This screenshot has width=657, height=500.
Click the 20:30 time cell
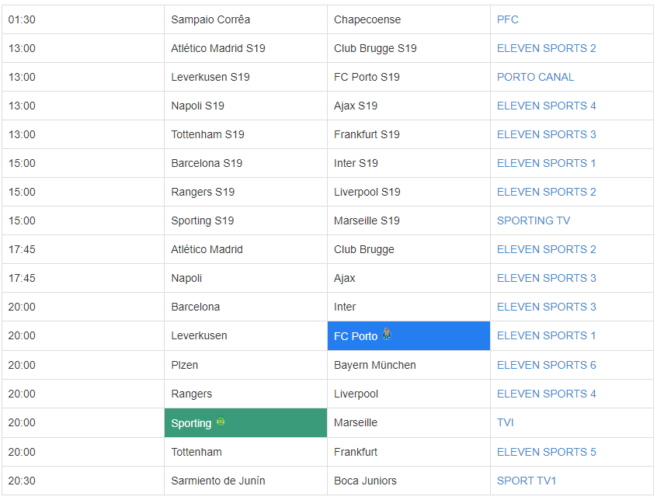(83, 481)
